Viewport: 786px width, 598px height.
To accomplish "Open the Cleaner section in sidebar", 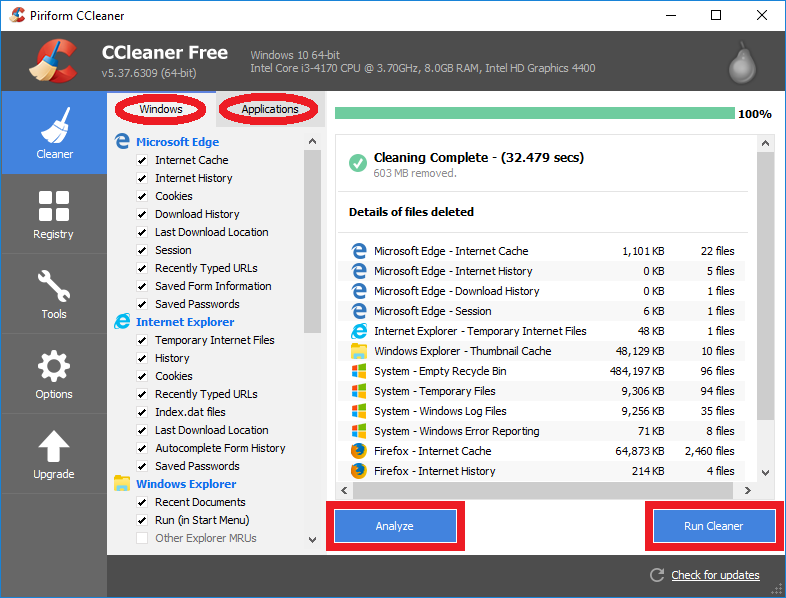I will tap(54, 133).
